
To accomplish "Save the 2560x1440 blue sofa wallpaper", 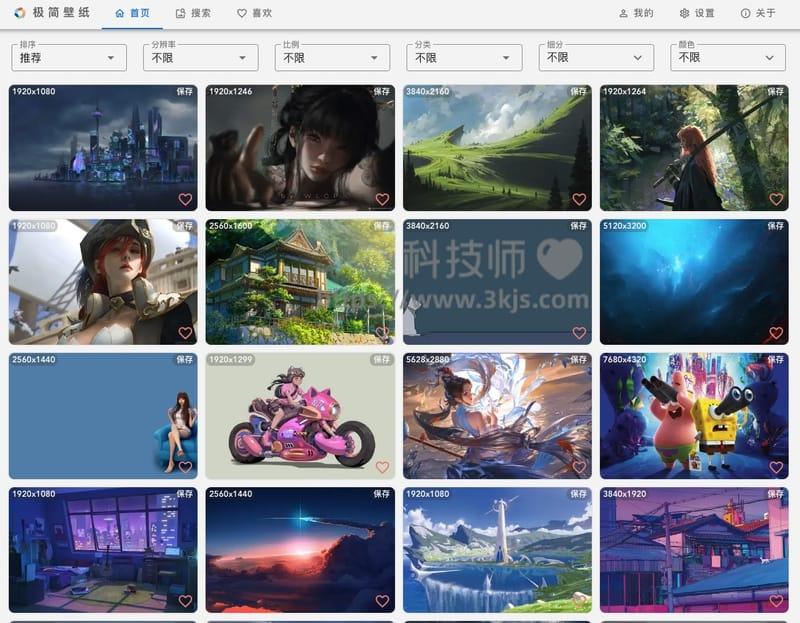I will point(185,359).
